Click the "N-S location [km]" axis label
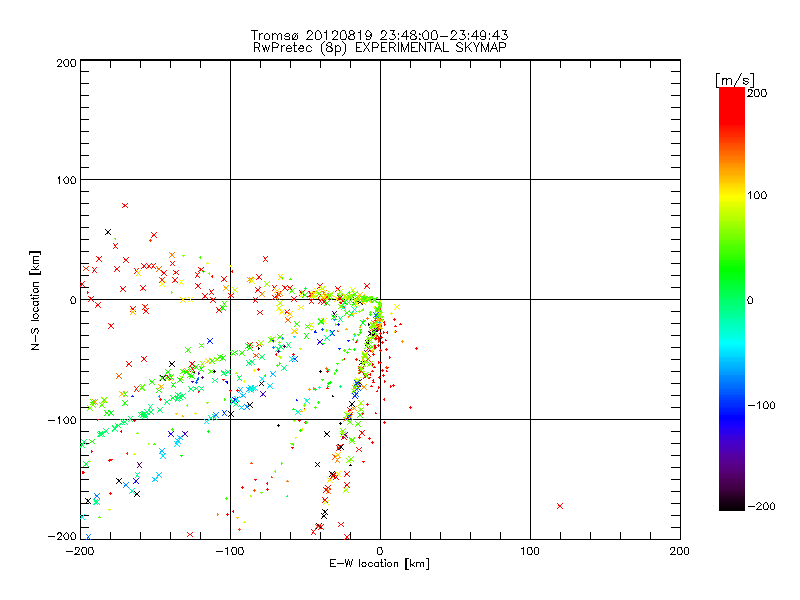800x600 pixels. tap(35, 300)
